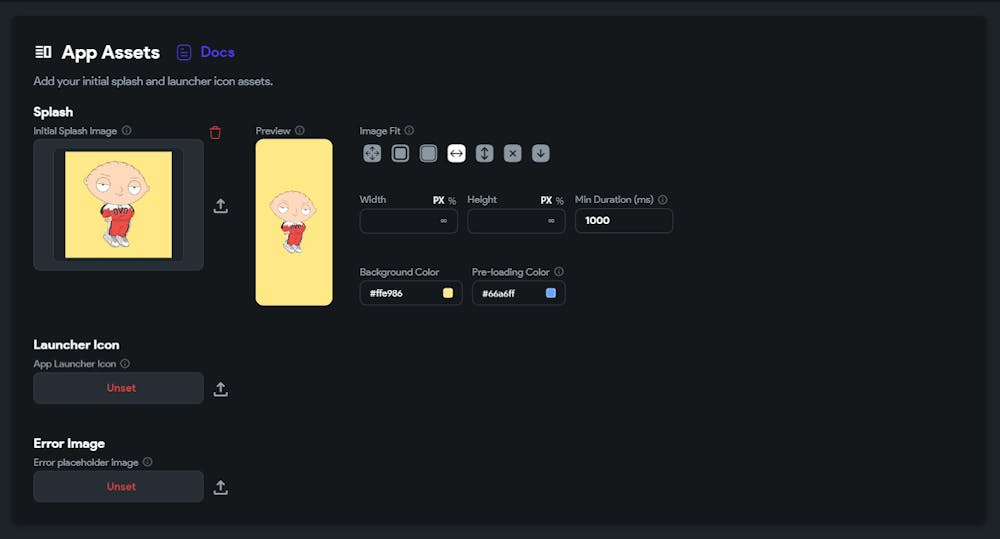This screenshot has width=1000, height=539.
Task: Select the outlined square contain fit option
Action: [401, 153]
